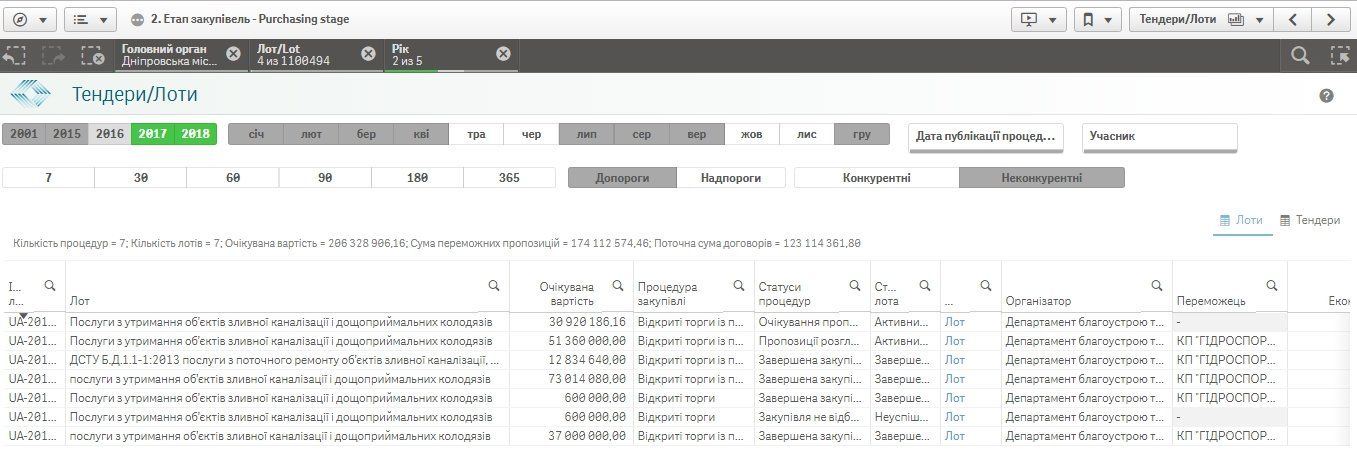
Task: Select month січ filter
Action: [256, 134]
